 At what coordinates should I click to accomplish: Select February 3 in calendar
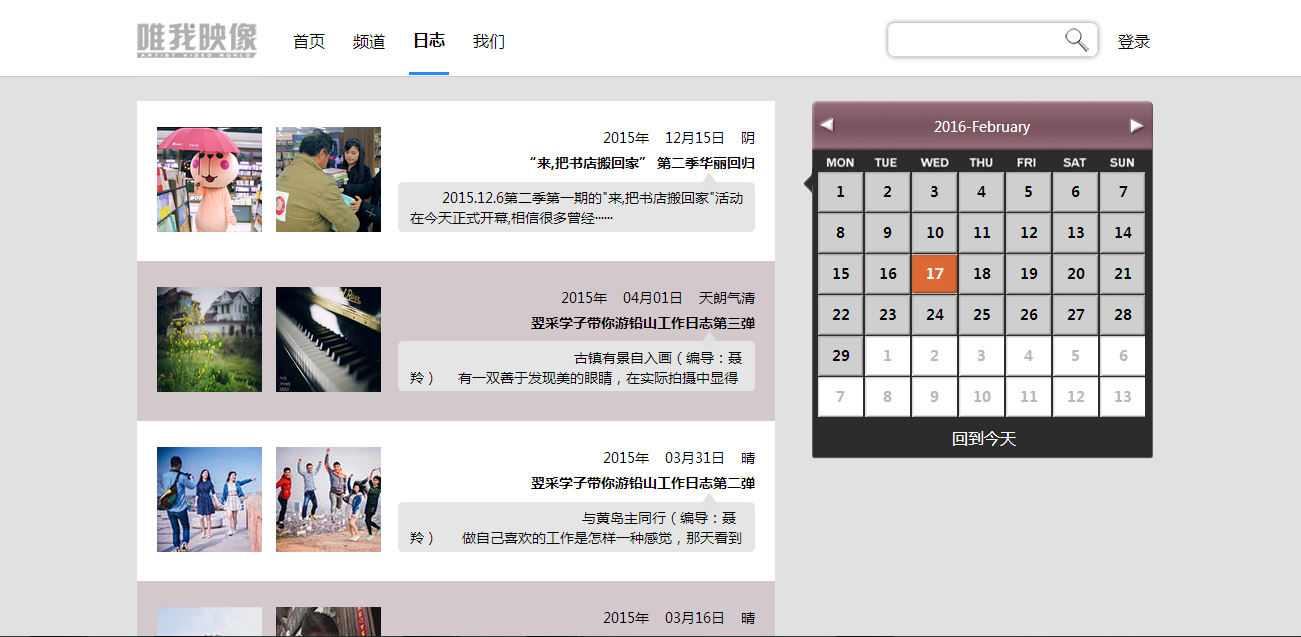tap(935, 192)
